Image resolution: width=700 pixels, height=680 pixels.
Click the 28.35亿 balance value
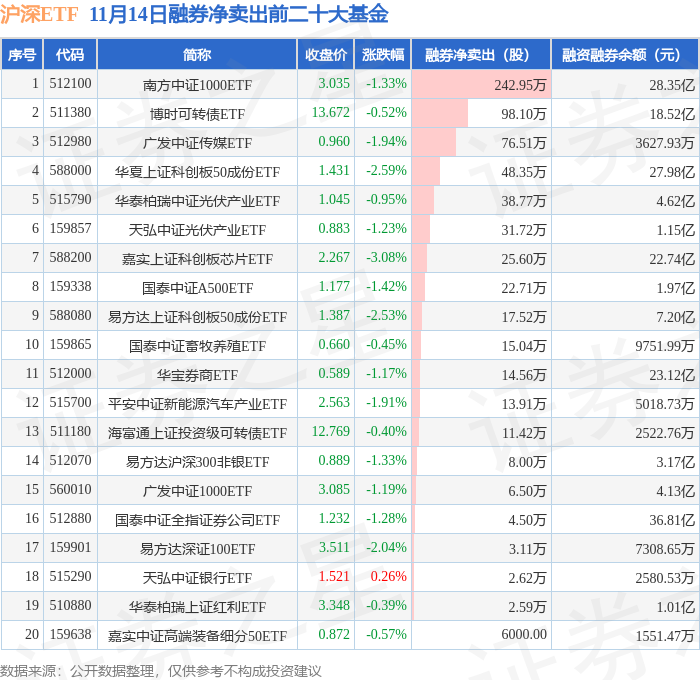tap(672, 85)
